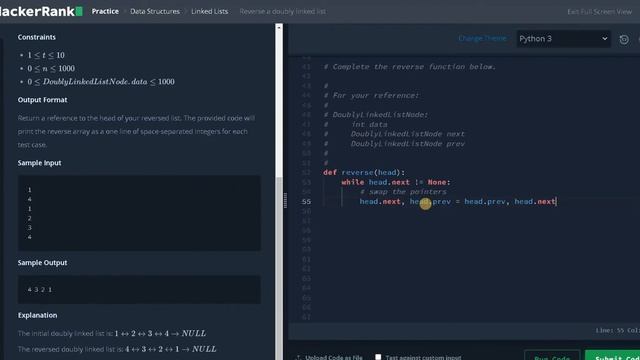Click the Sample Input code box
Screen dimensions: 640x360
[x=139, y=213]
